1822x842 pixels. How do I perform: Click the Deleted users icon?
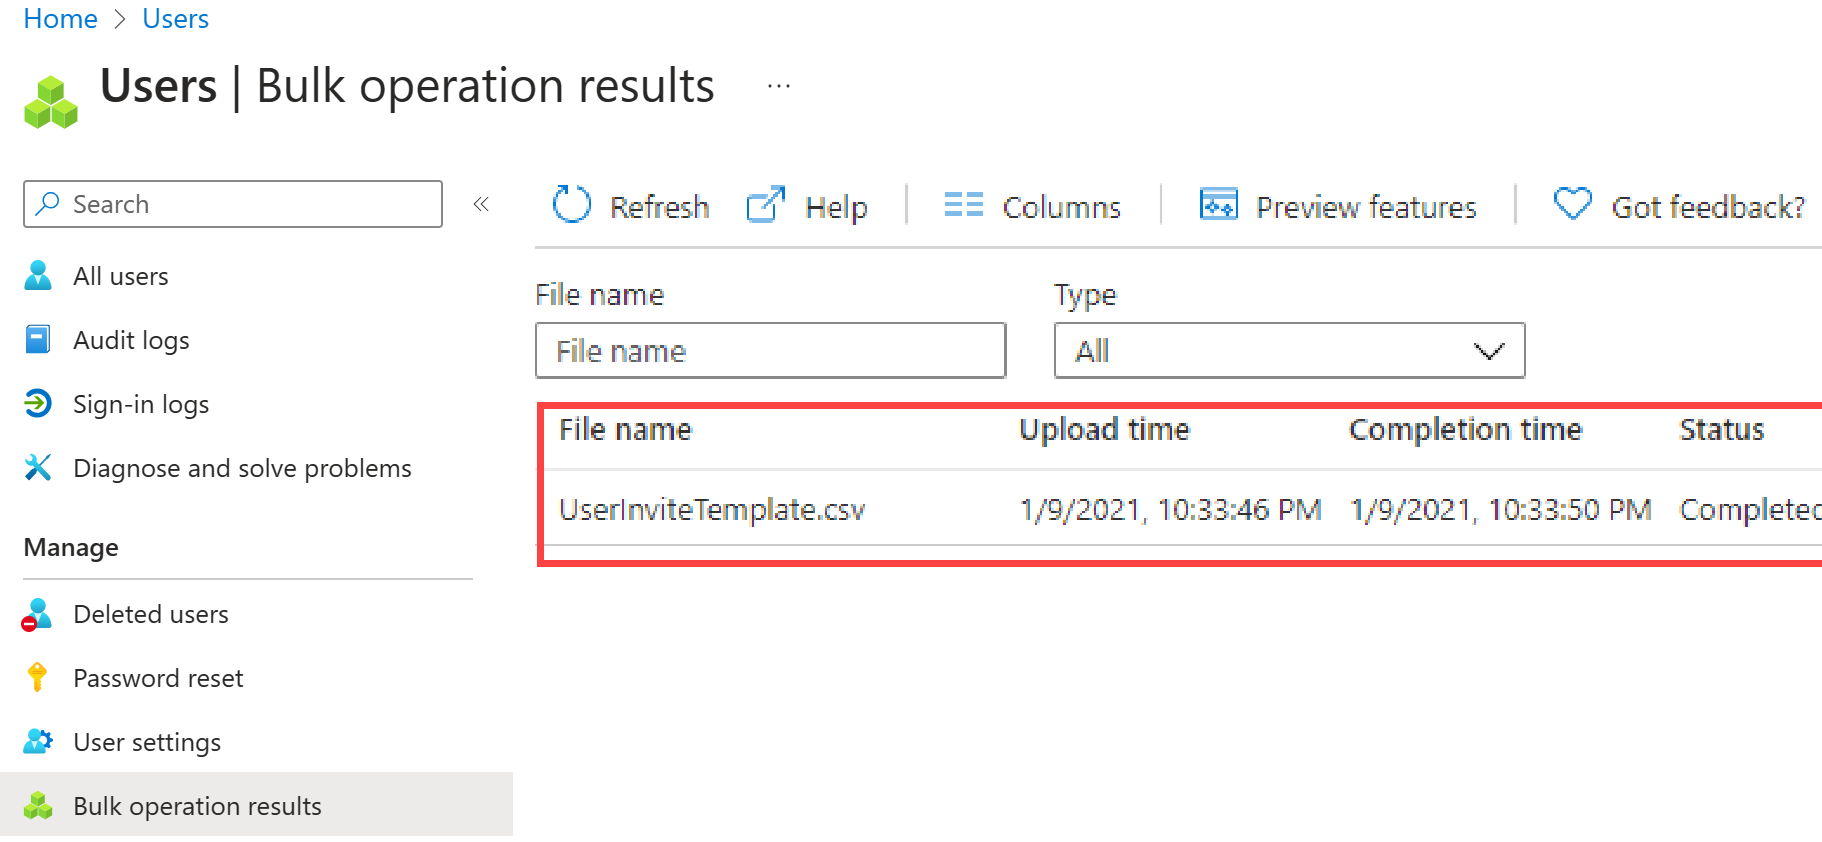tap(37, 614)
